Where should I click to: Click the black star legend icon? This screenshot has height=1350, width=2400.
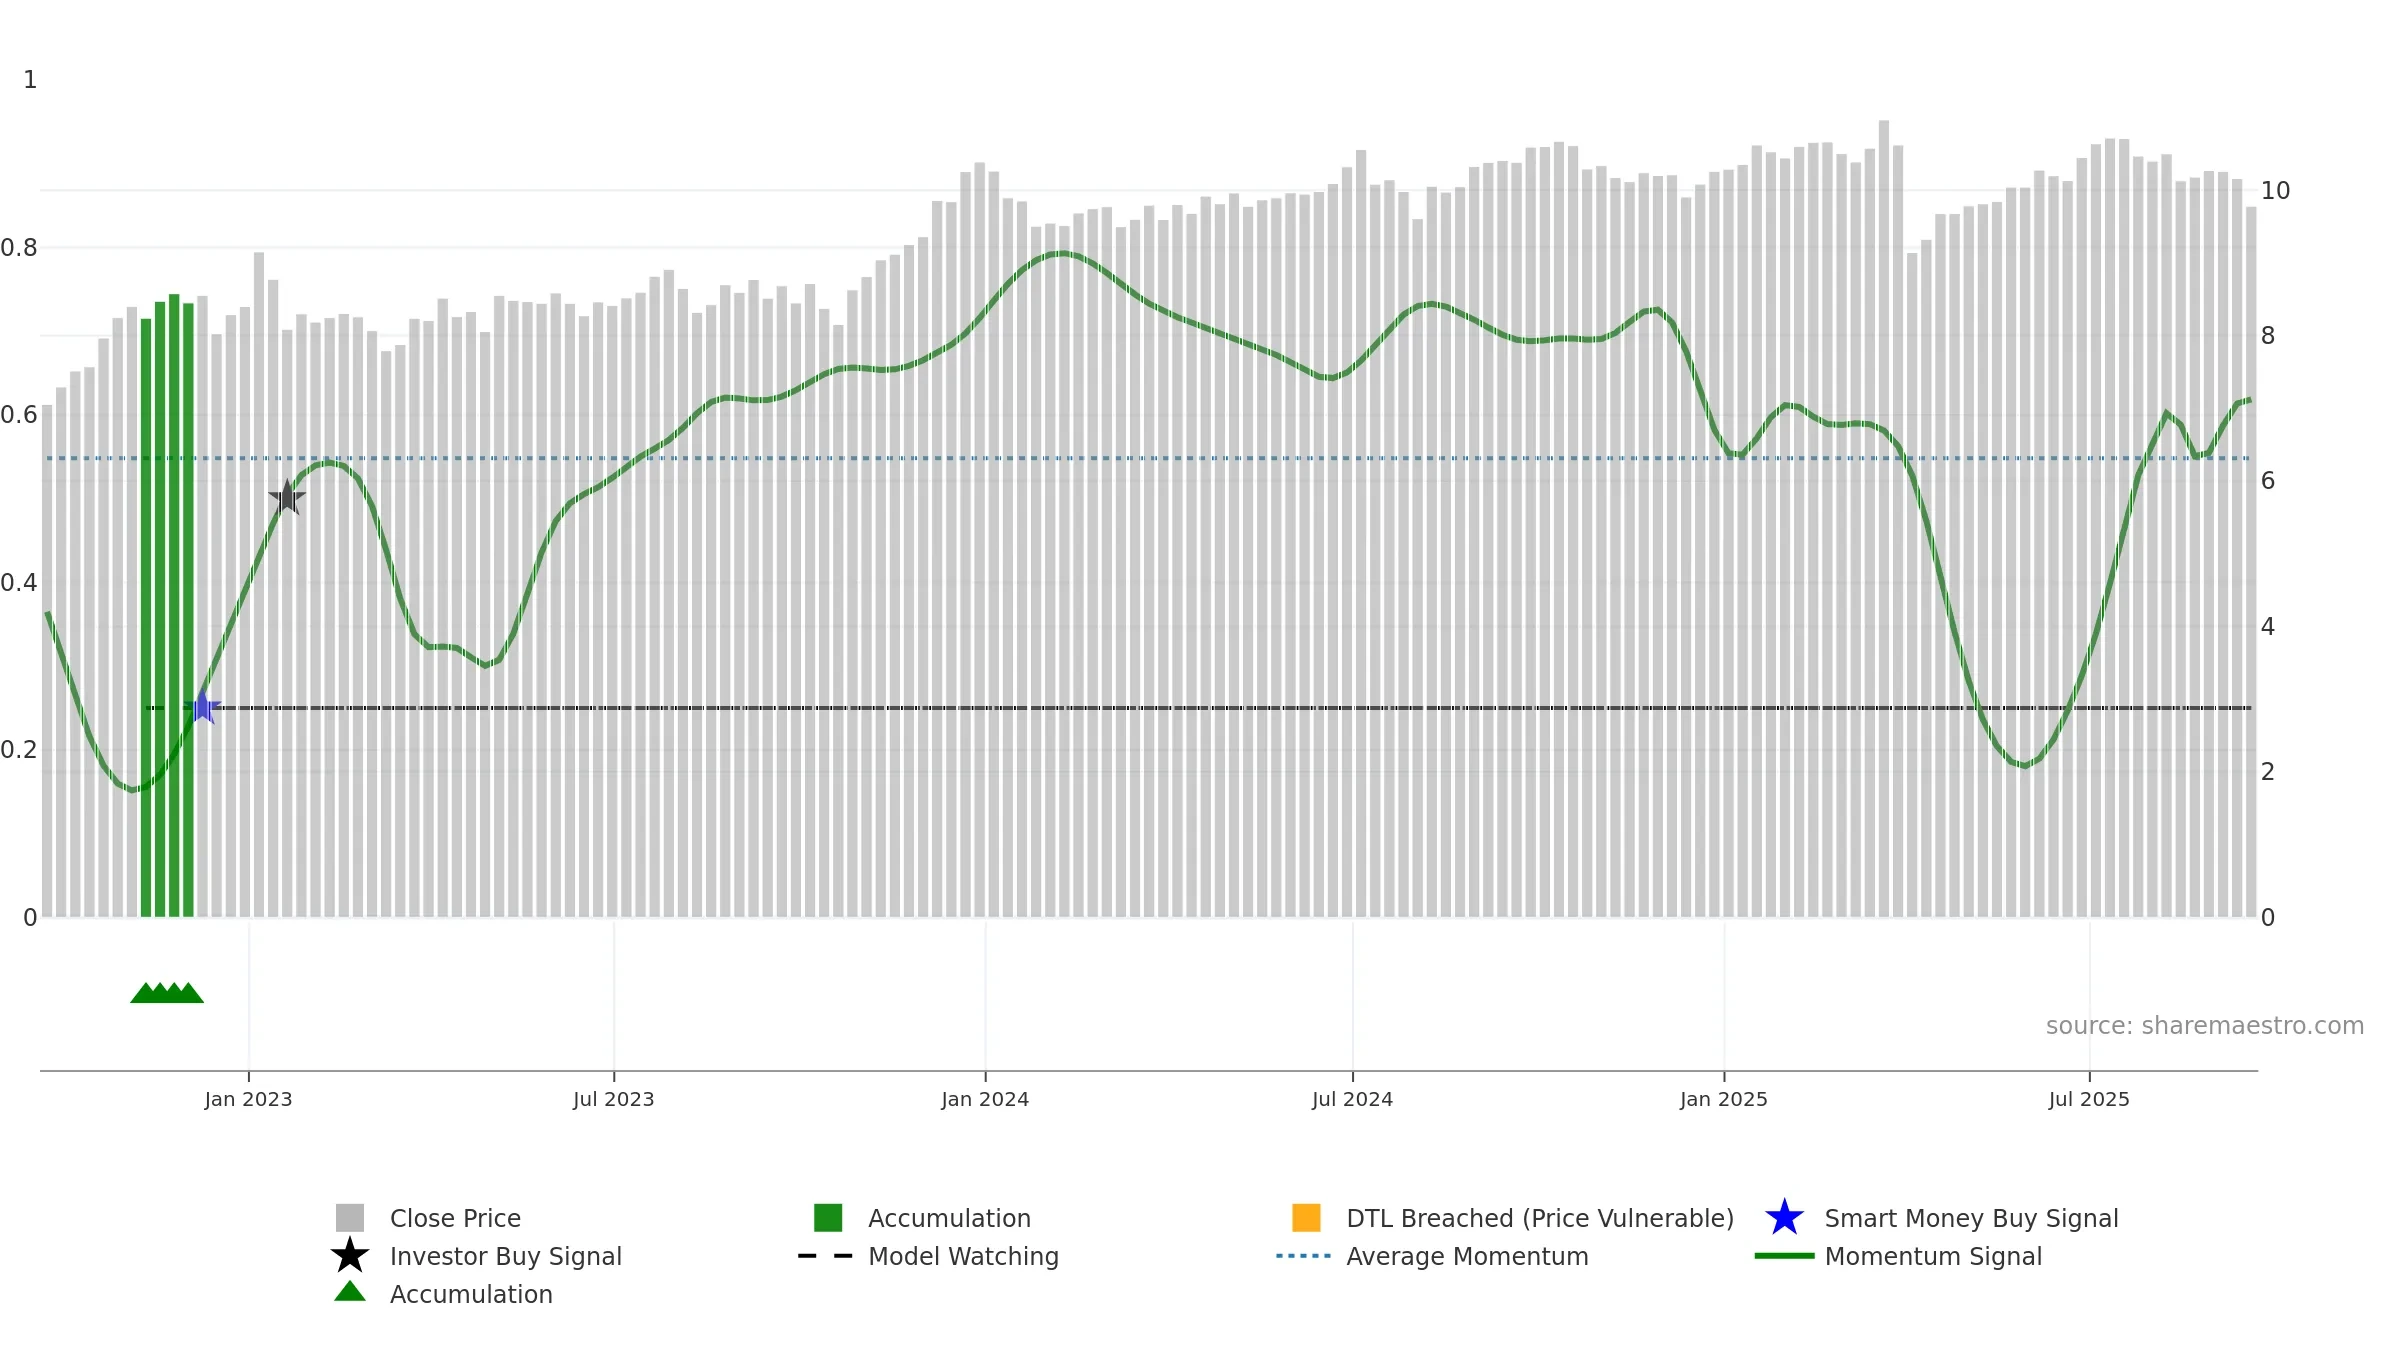click(x=350, y=1255)
